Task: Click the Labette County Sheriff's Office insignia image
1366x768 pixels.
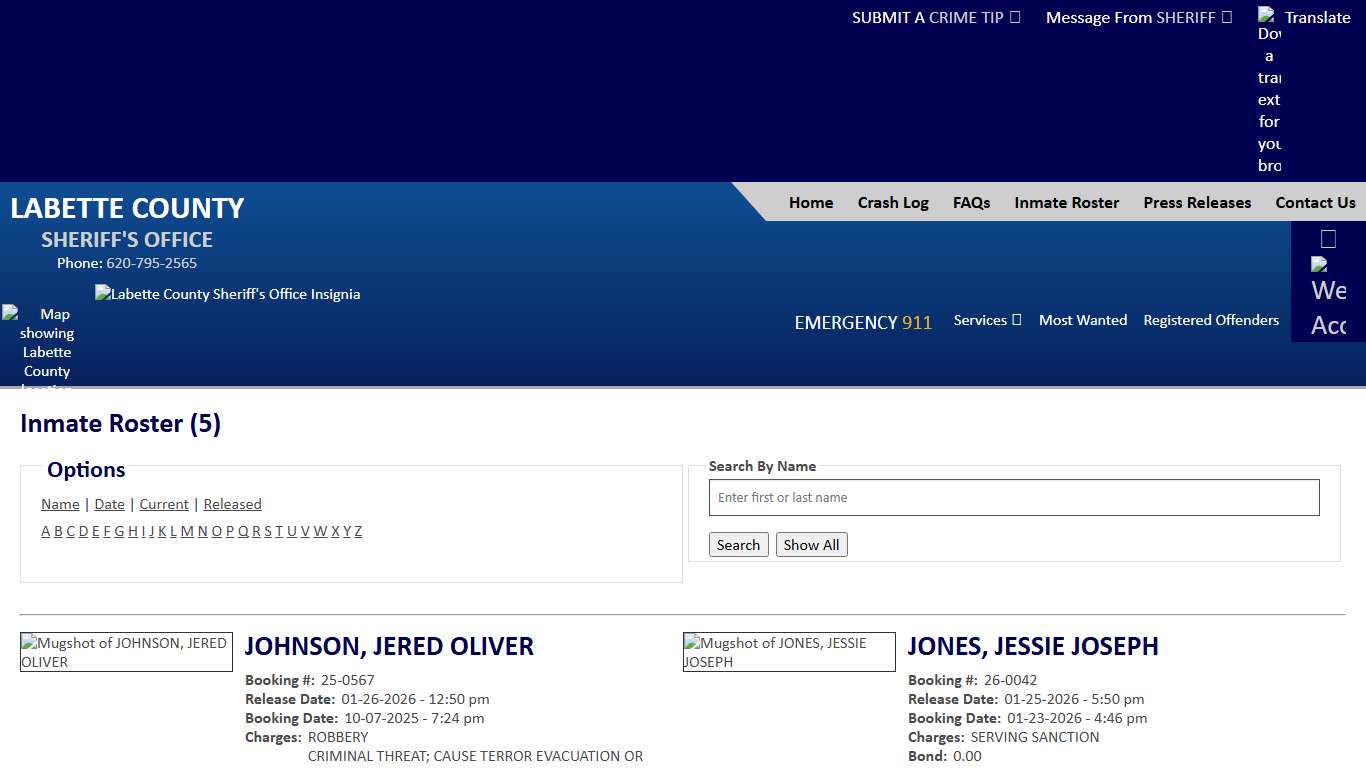Action: [227, 294]
